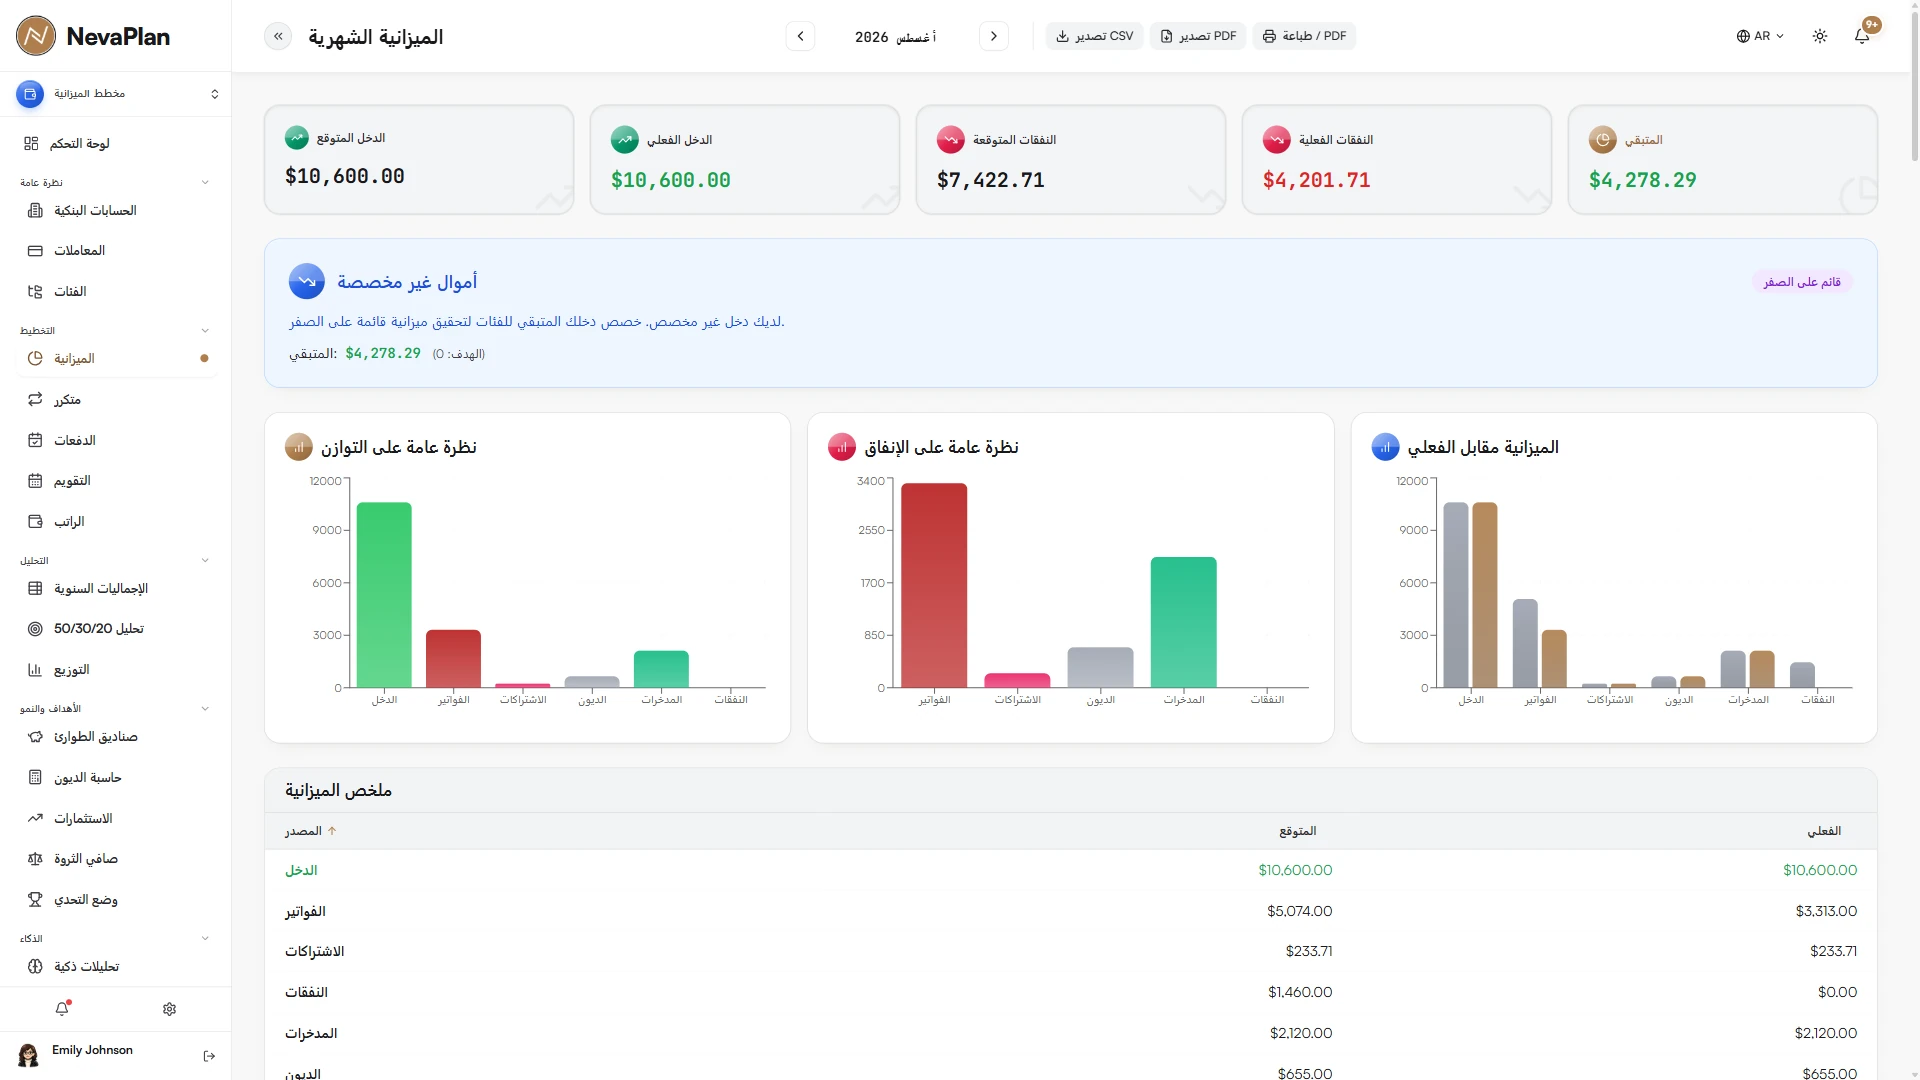Open the مخطط الميزانية workspace switcher

pos(116,94)
